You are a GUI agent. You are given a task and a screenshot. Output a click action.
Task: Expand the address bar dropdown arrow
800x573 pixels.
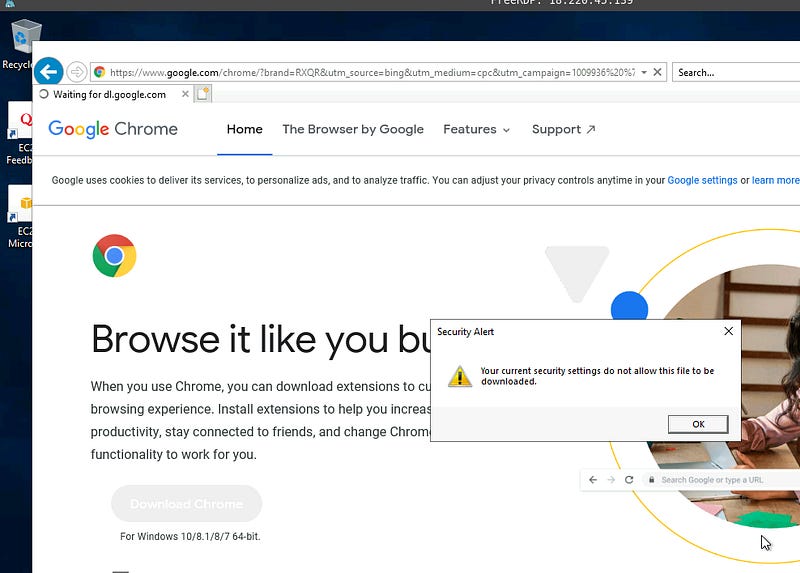coord(644,72)
